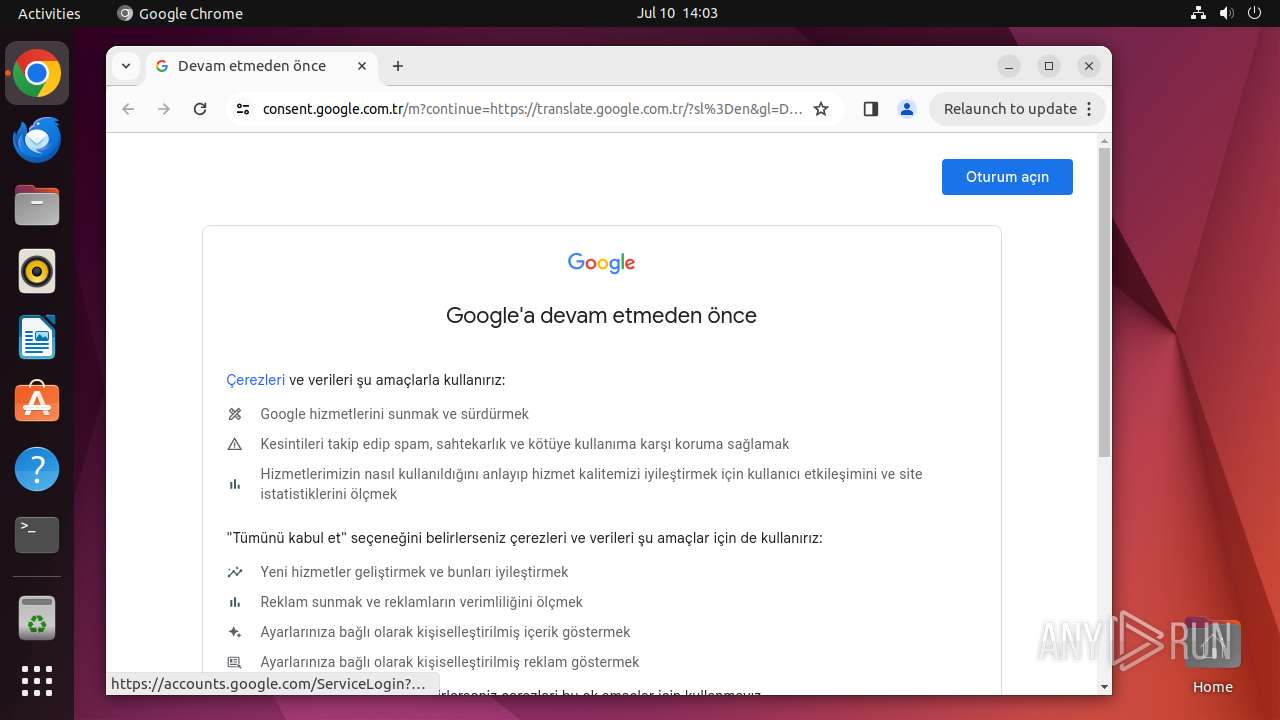Open Ubuntu Software store icon
This screenshot has width=1280, height=720.
coord(37,403)
